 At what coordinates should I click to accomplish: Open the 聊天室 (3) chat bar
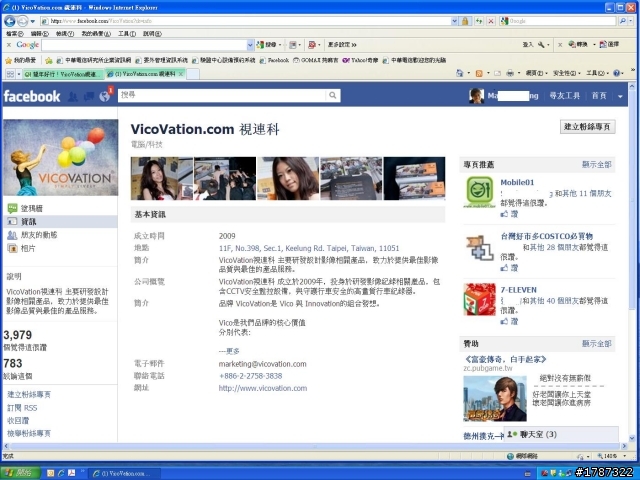pos(561,434)
